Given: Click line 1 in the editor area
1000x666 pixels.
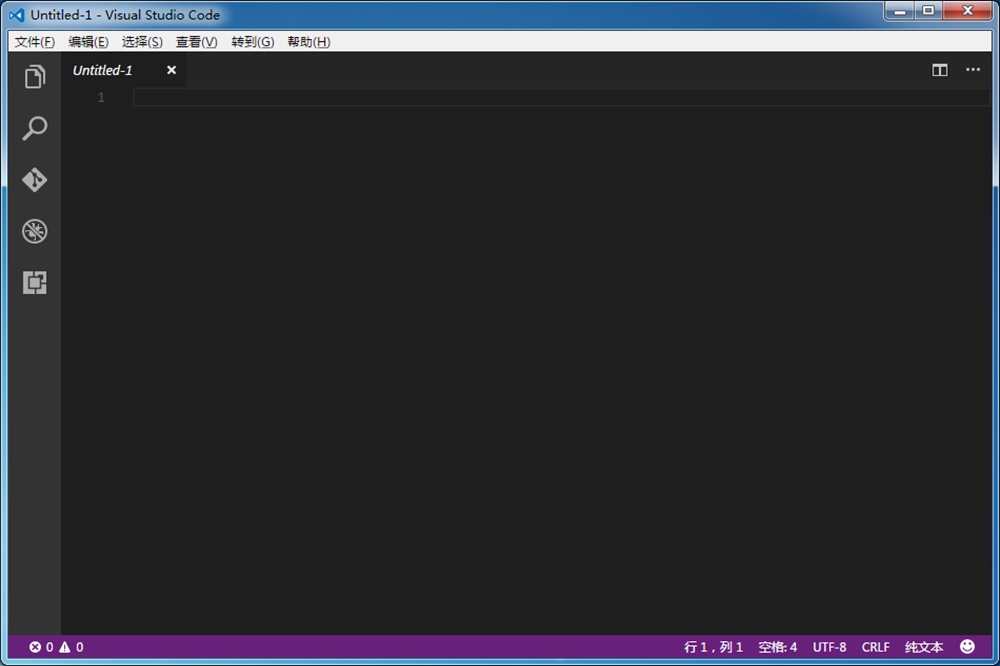Looking at the screenshot, I should 300,97.
